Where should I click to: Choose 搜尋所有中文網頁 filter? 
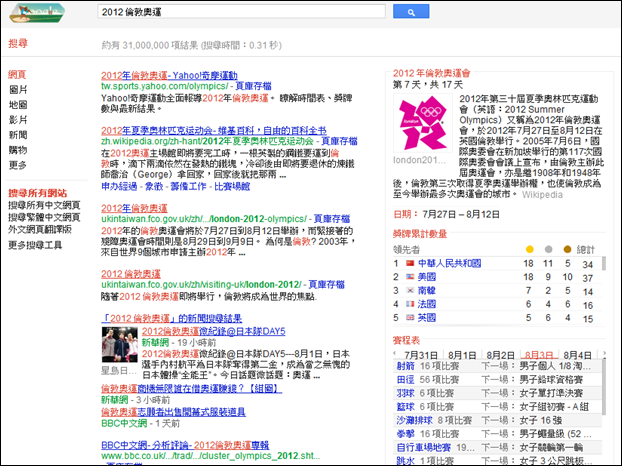pos(44,205)
